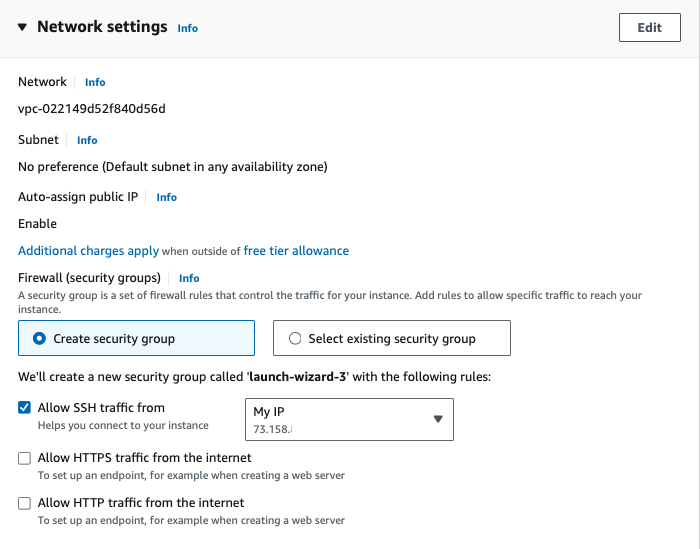Open Info link beside Network settings heading
Screen dimensions: 700x549
187,28
